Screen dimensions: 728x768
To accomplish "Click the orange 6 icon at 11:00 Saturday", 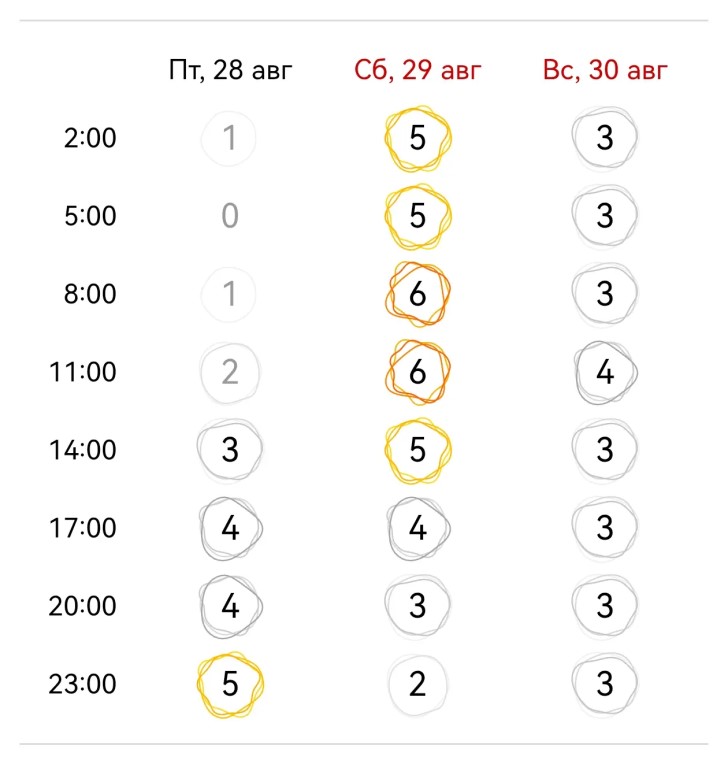I will click(x=417, y=372).
